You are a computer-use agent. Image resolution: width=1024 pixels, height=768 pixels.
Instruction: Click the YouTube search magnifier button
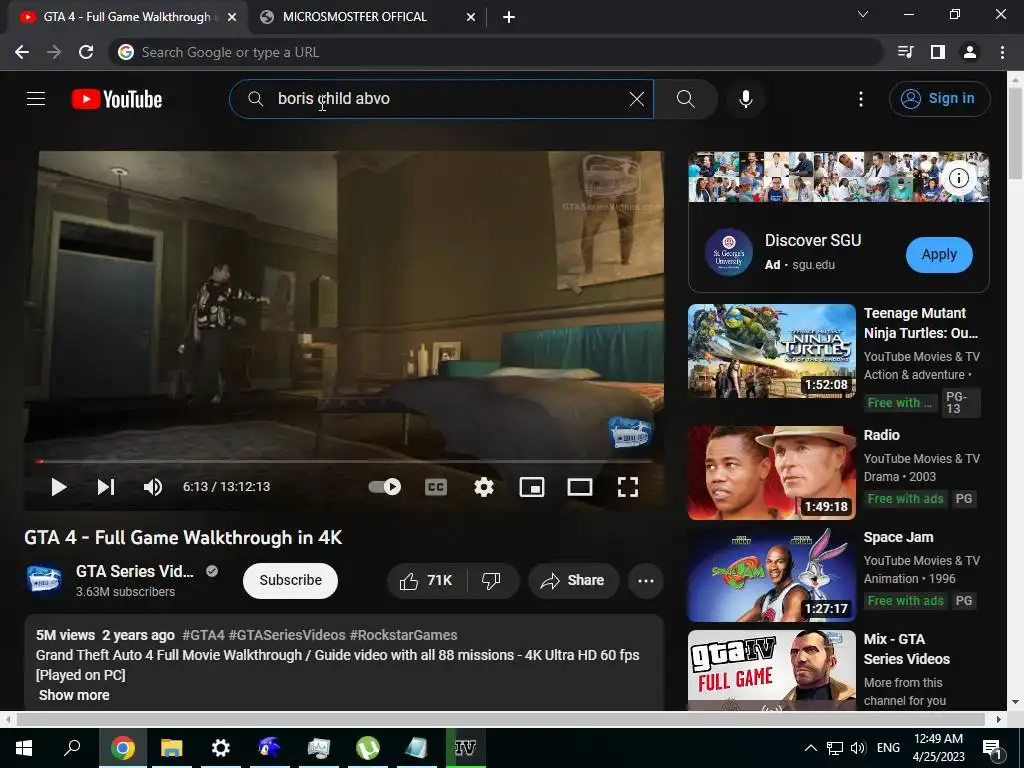click(685, 99)
